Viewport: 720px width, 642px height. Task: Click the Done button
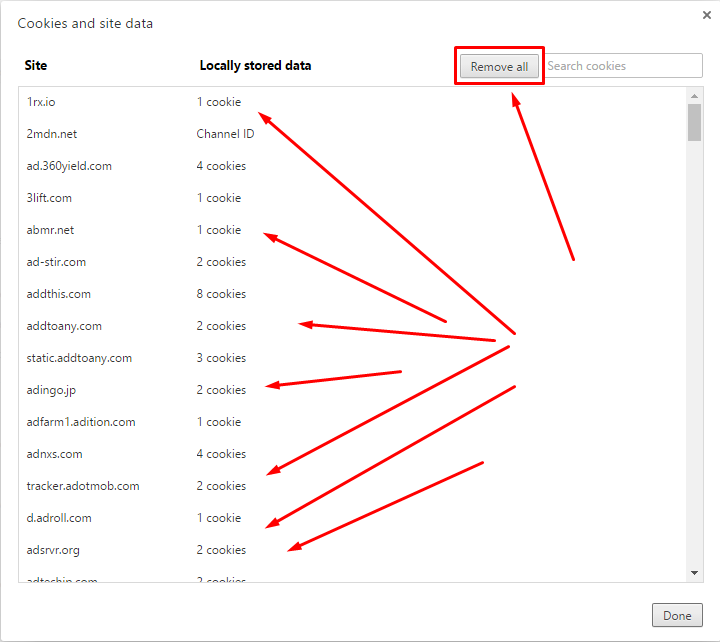pyautogui.click(x=677, y=615)
